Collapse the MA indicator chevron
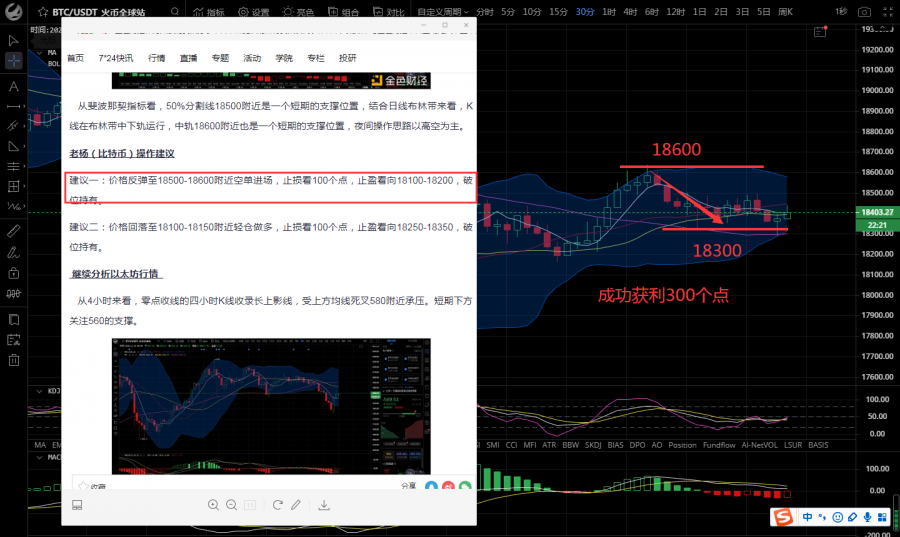900x537 pixels. (40, 53)
